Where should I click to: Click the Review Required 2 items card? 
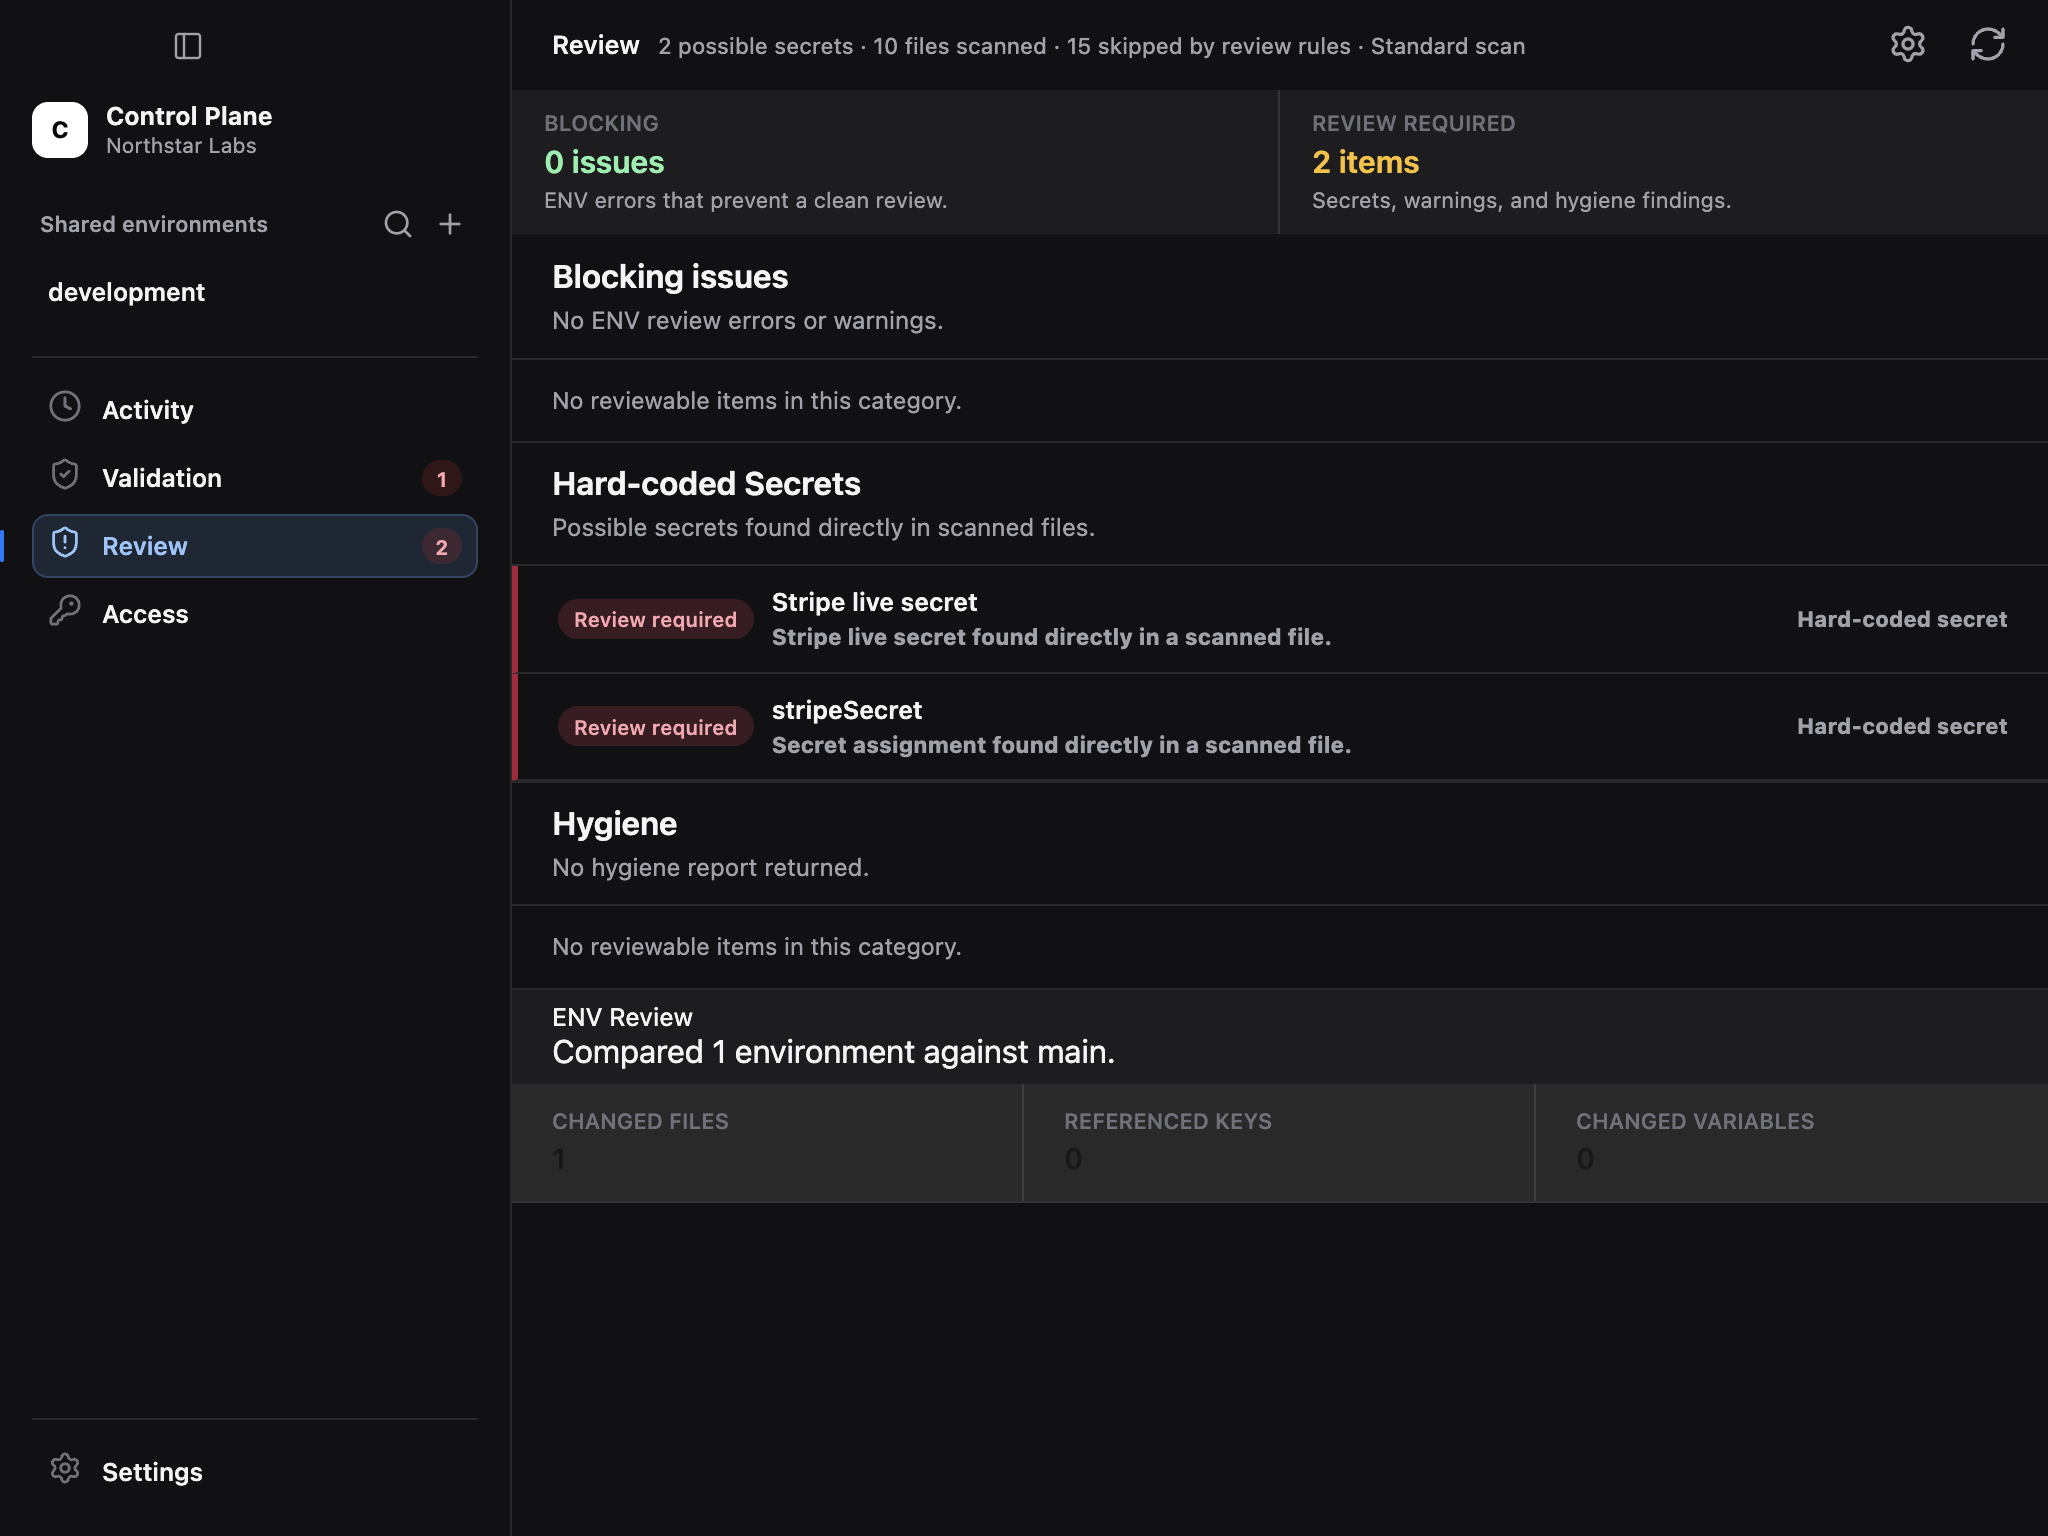tap(1664, 162)
